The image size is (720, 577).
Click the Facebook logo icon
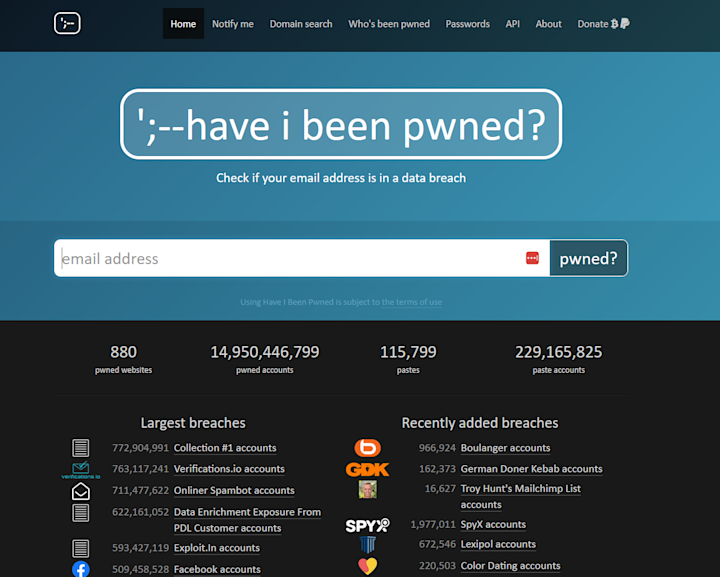coord(81,569)
